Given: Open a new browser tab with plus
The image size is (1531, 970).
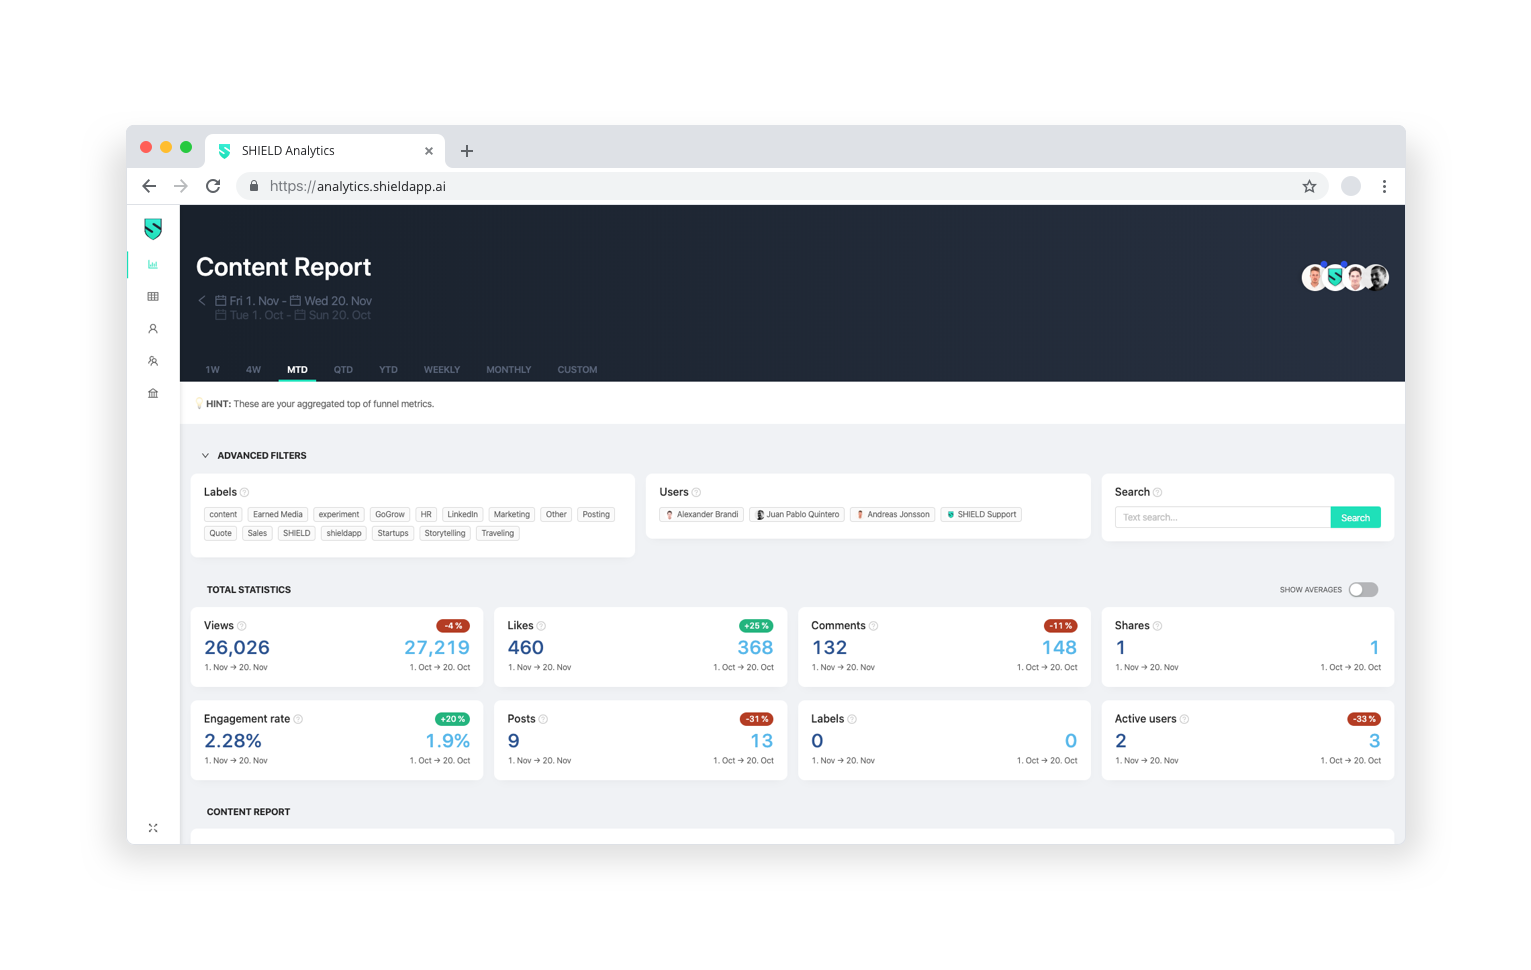Looking at the screenshot, I should [x=467, y=151].
